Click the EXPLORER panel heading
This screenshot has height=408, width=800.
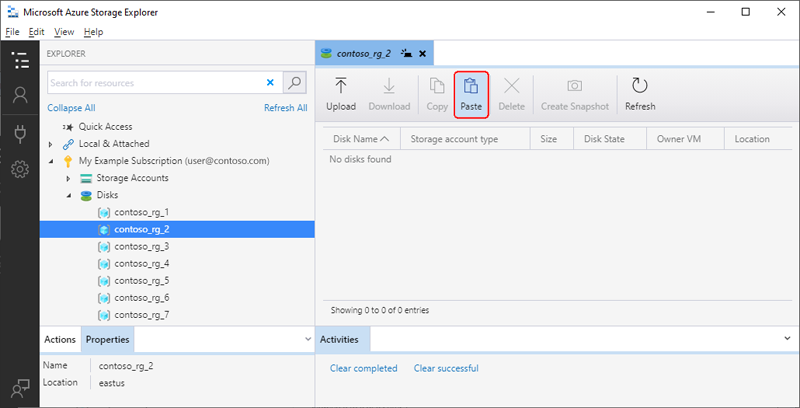point(66,54)
